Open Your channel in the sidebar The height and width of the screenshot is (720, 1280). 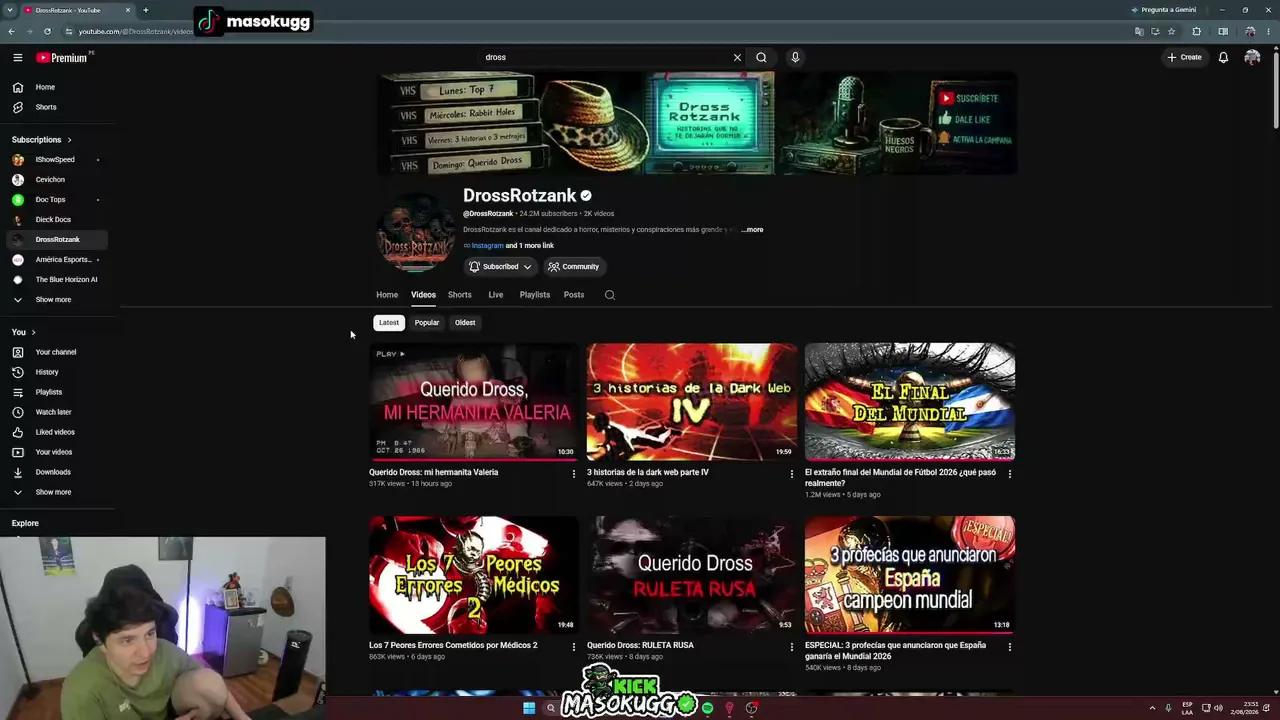tap(57, 352)
